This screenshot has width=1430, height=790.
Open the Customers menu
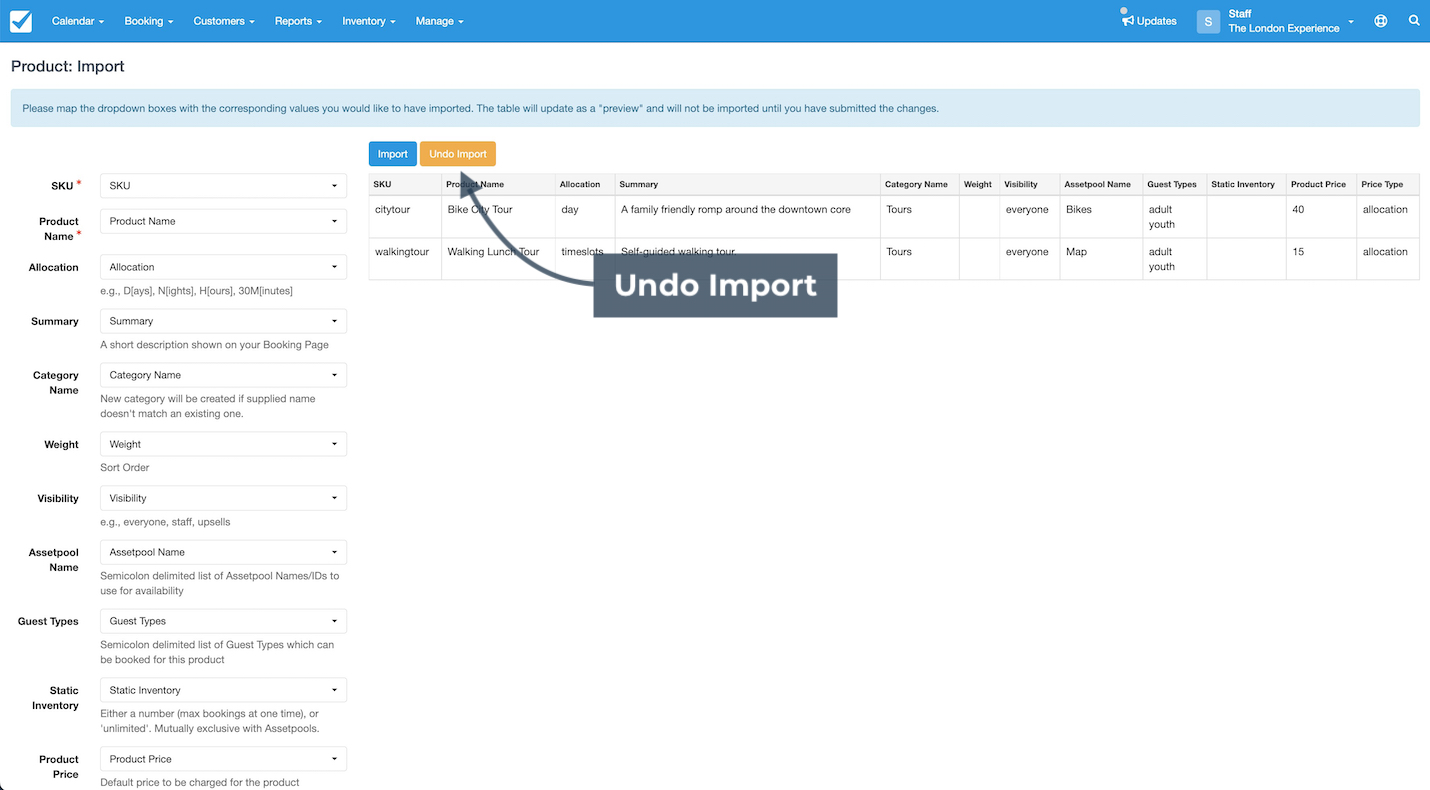[x=224, y=21]
